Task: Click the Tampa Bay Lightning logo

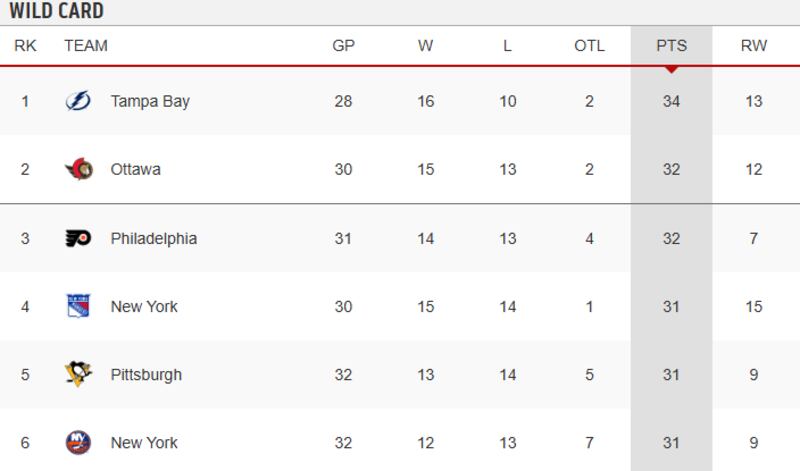Action: click(78, 101)
